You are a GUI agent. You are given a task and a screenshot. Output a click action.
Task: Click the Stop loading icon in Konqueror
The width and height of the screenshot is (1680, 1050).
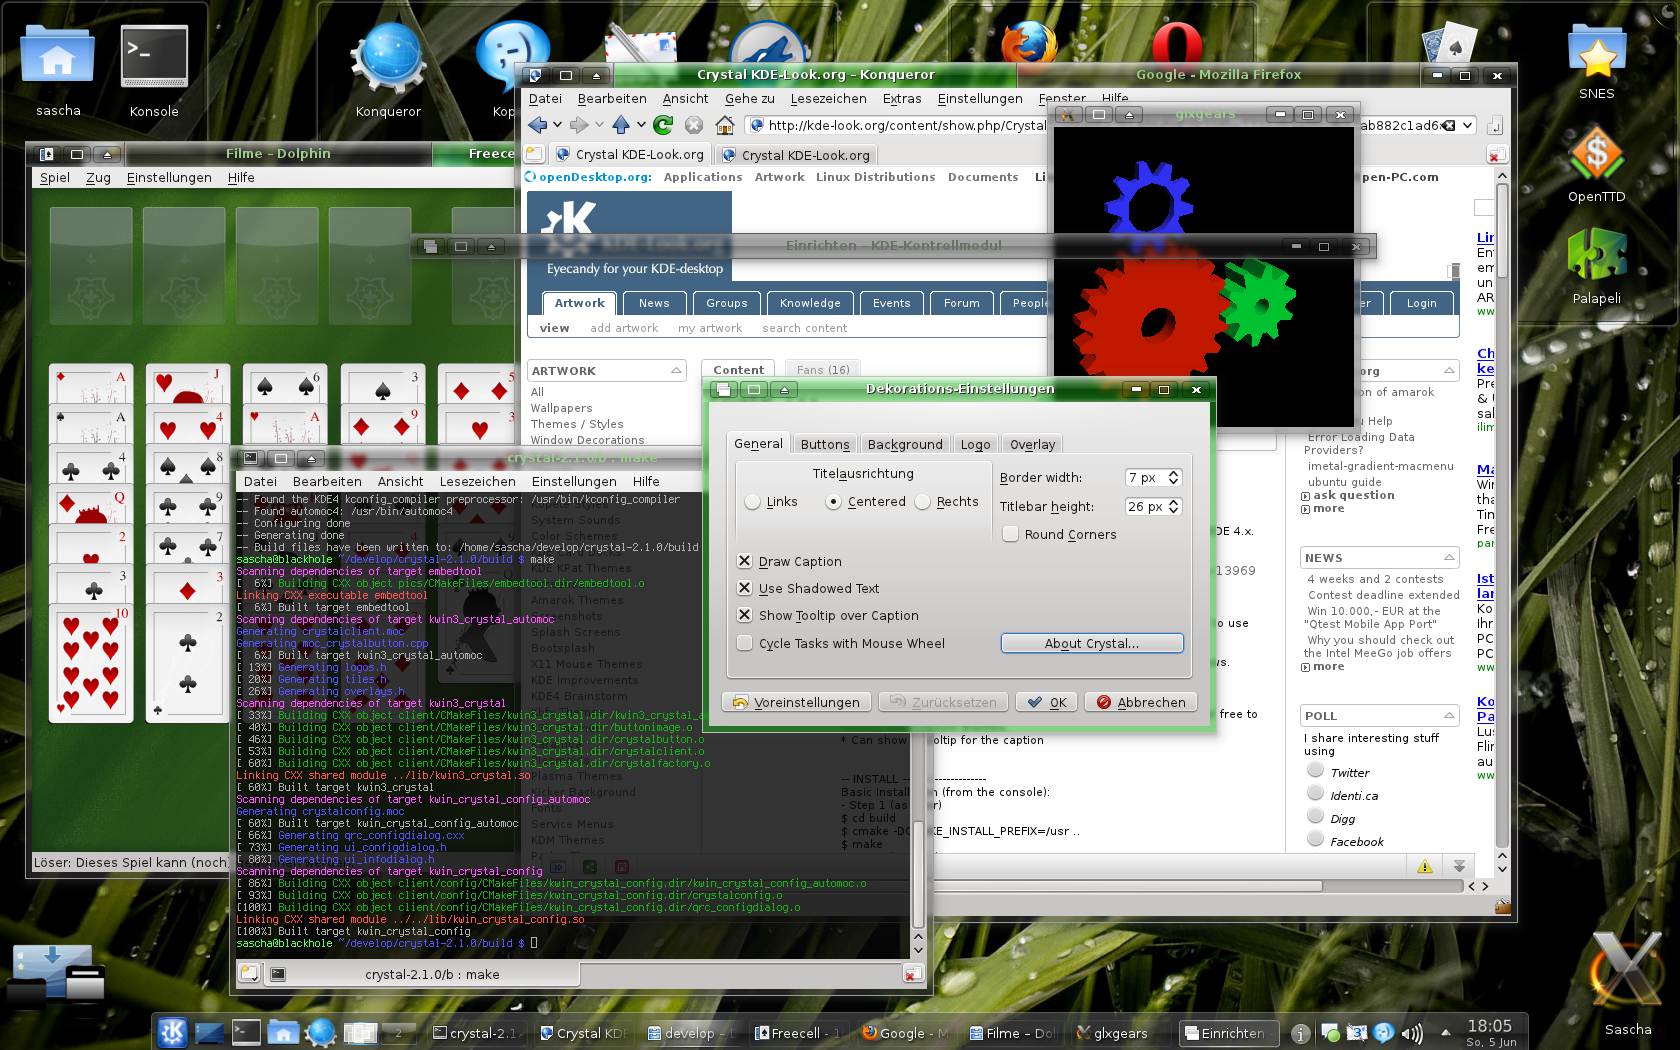693,125
